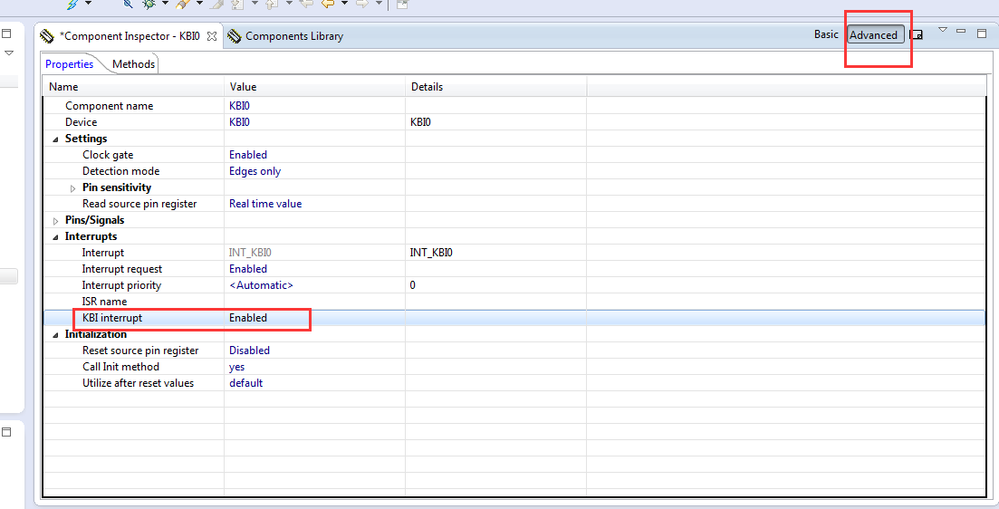Click the maximize icon in upper left panel

tap(6, 33)
